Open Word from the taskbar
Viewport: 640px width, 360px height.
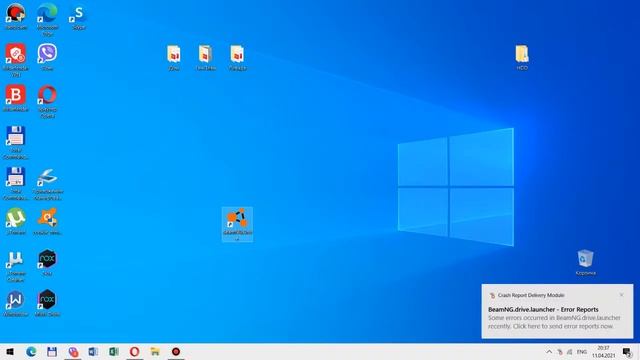(93, 351)
